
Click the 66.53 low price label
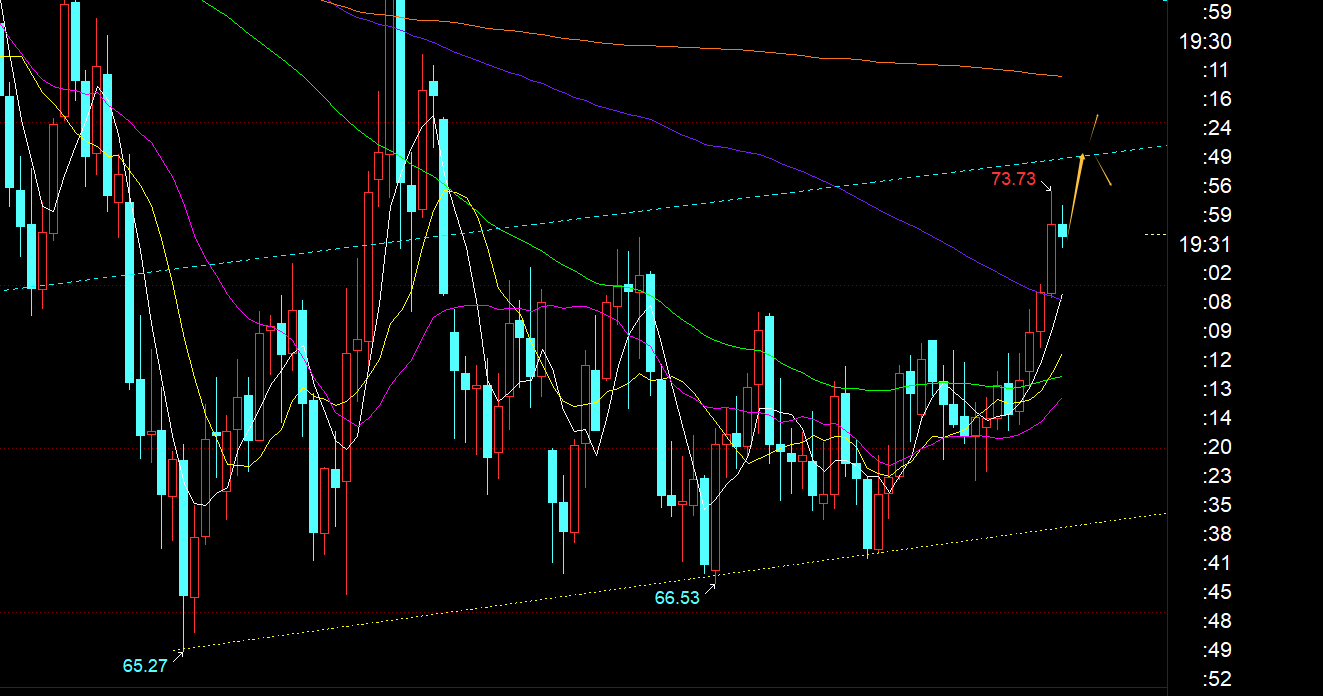point(677,598)
